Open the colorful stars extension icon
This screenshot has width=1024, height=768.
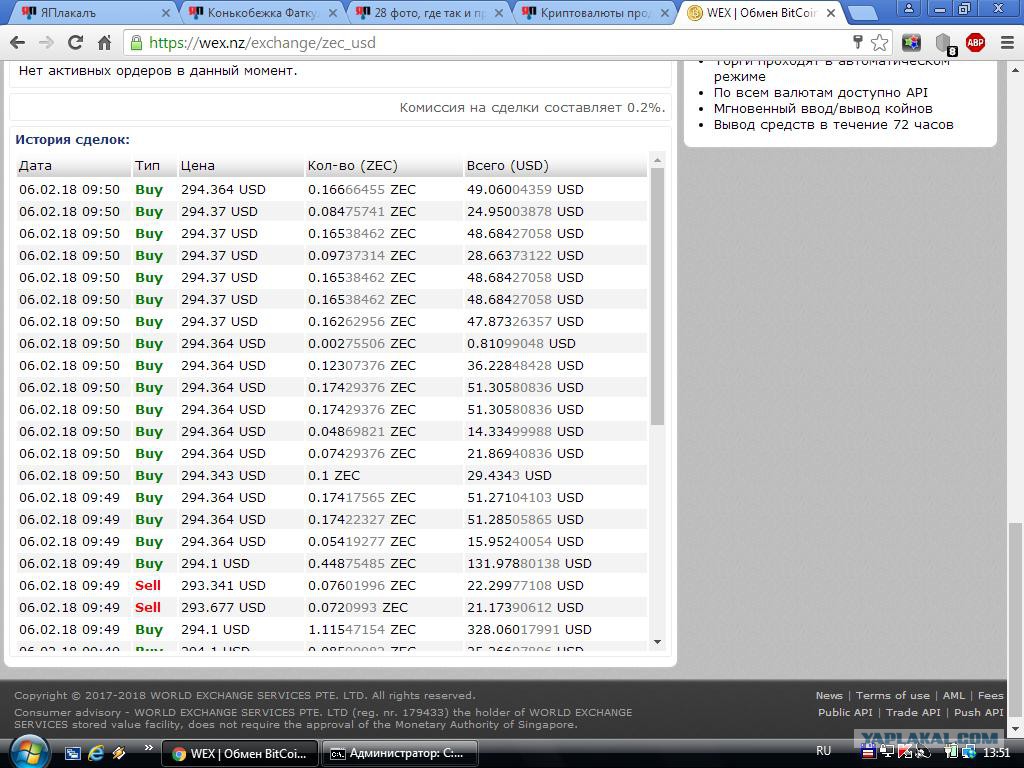point(911,43)
